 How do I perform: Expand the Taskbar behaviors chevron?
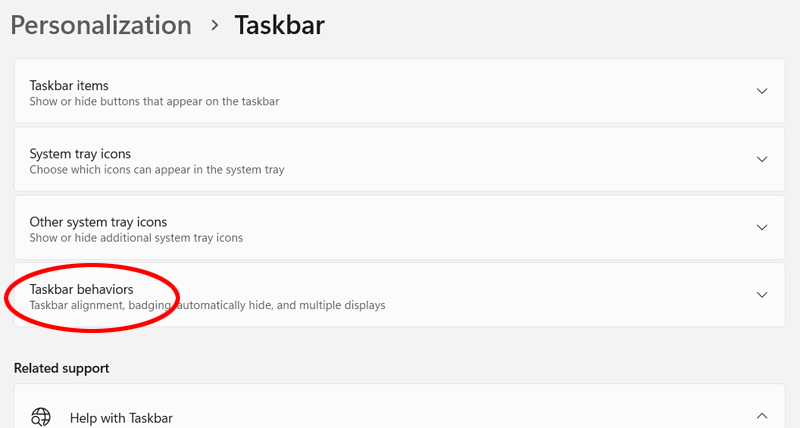click(762, 295)
